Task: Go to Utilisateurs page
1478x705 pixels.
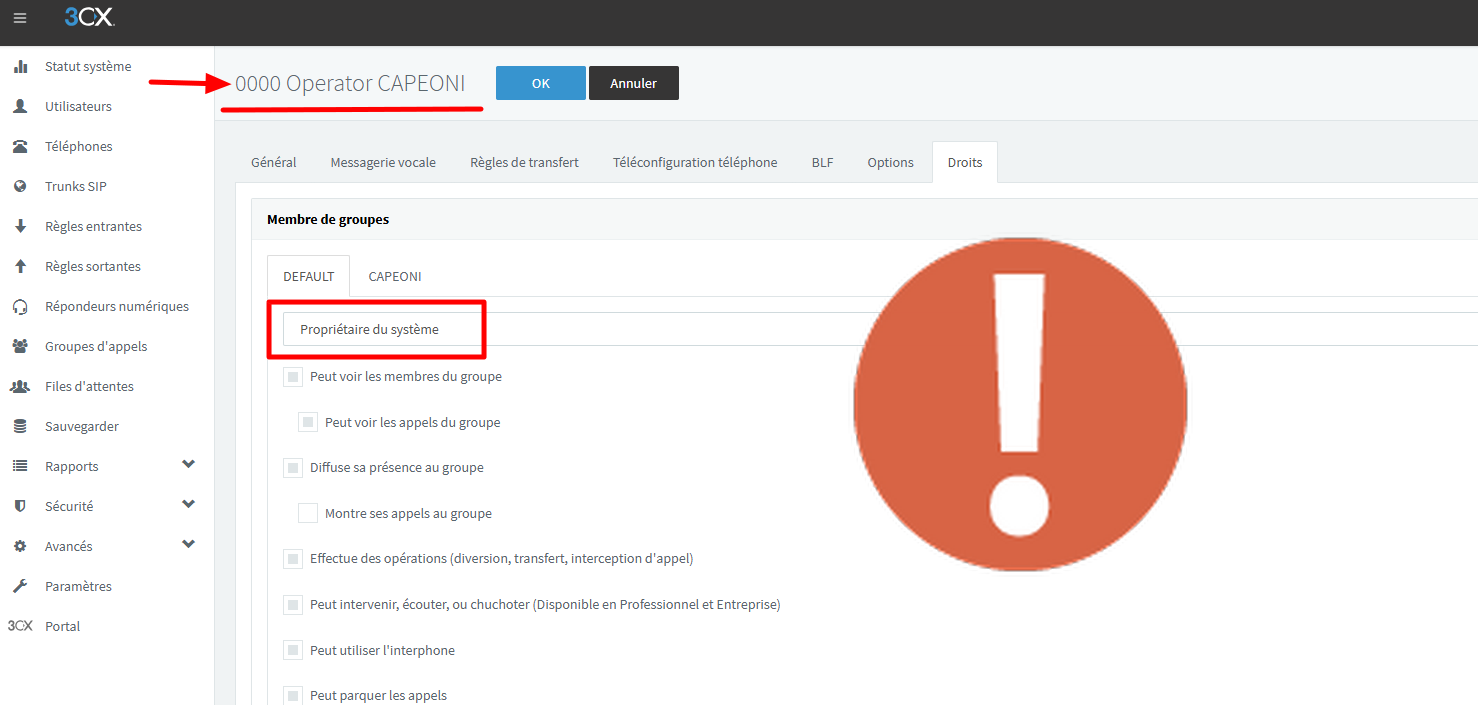Action: pyautogui.click(x=78, y=107)
